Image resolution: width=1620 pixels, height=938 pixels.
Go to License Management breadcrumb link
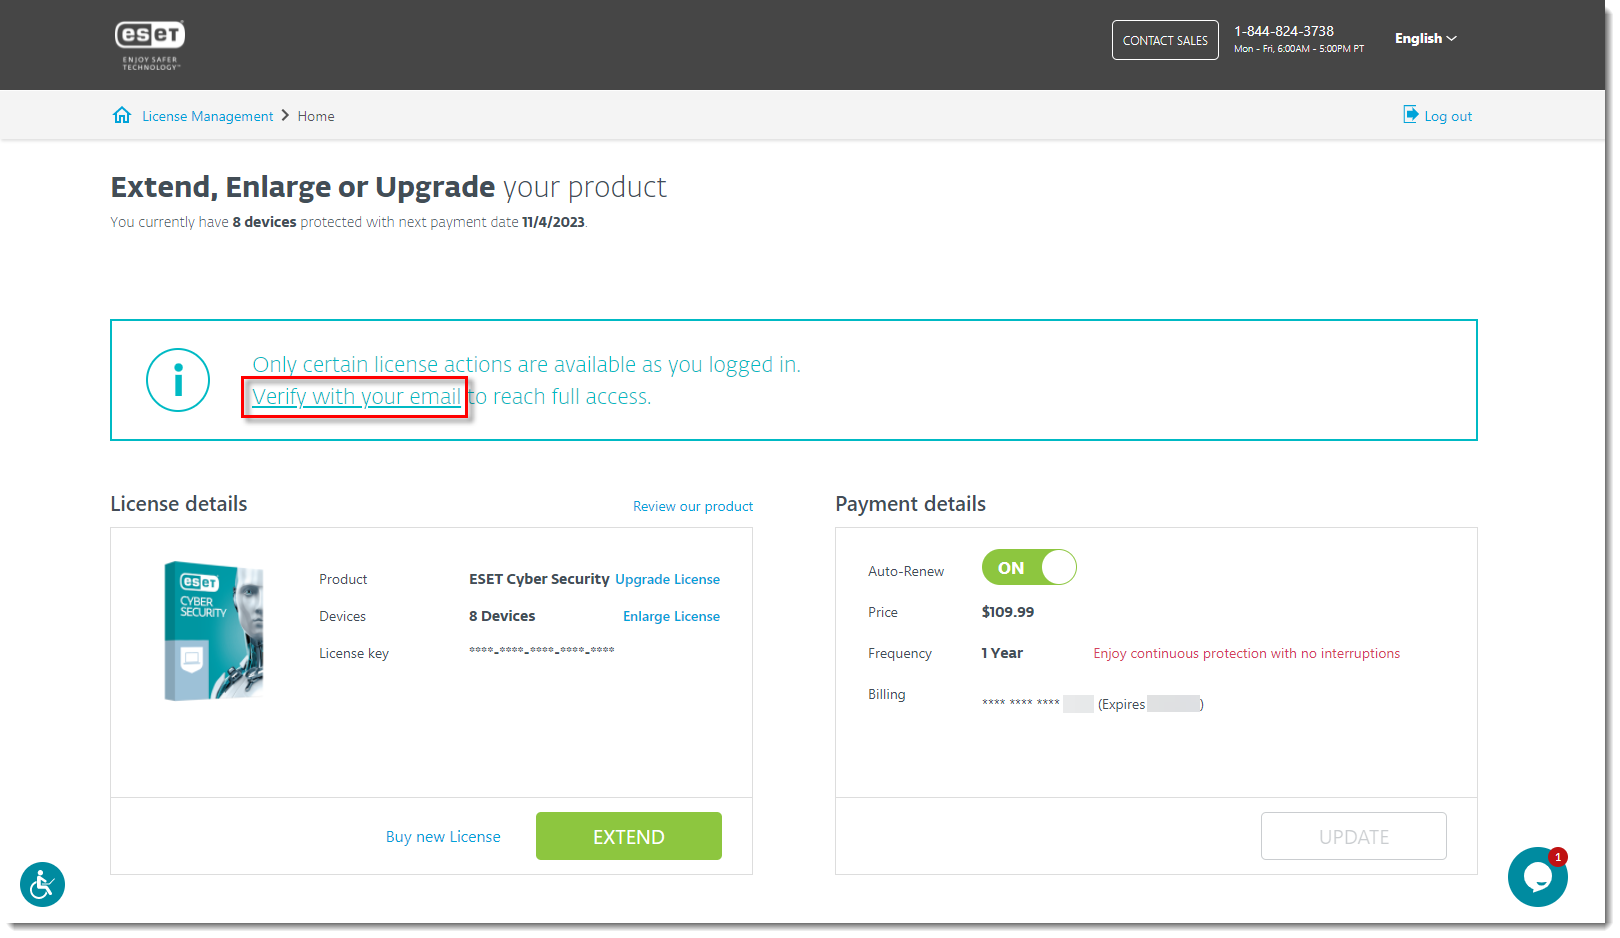208,116
